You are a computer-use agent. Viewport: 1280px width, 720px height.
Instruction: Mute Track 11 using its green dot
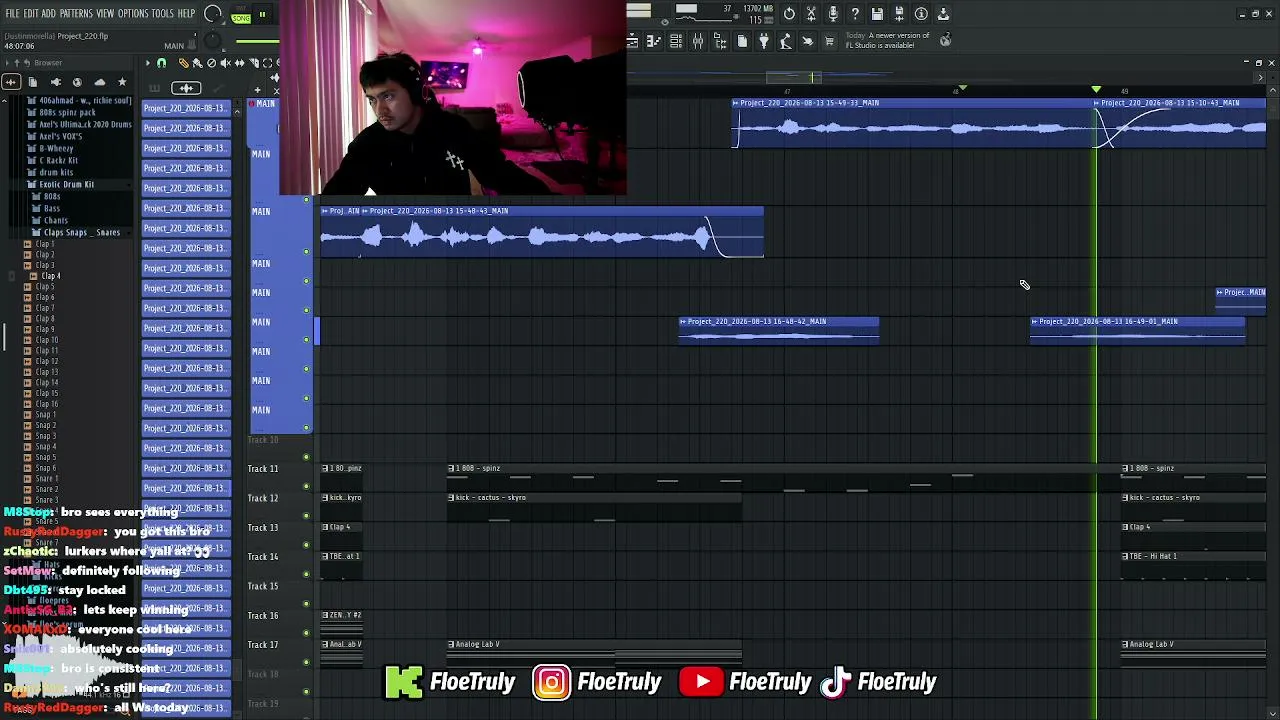(x=307, y=486)
